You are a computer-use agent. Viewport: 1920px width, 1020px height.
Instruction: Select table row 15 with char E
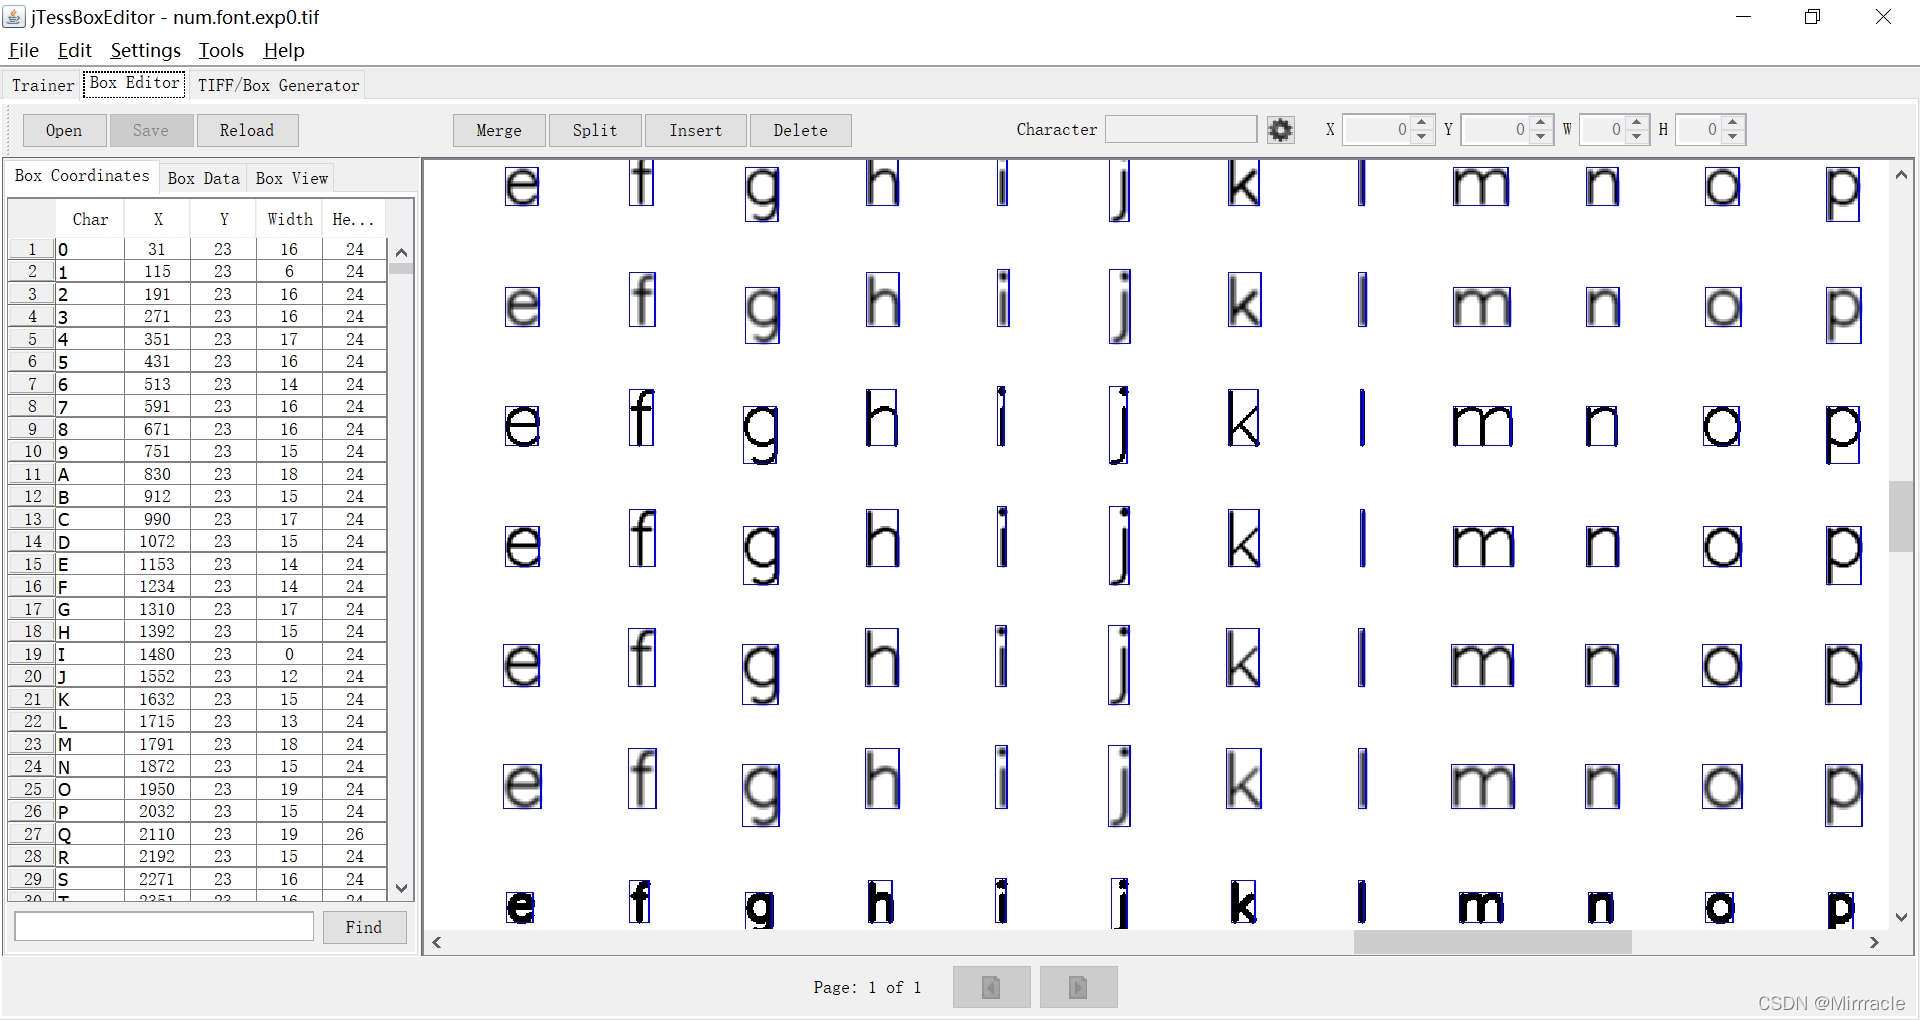(x=198, y=564)
